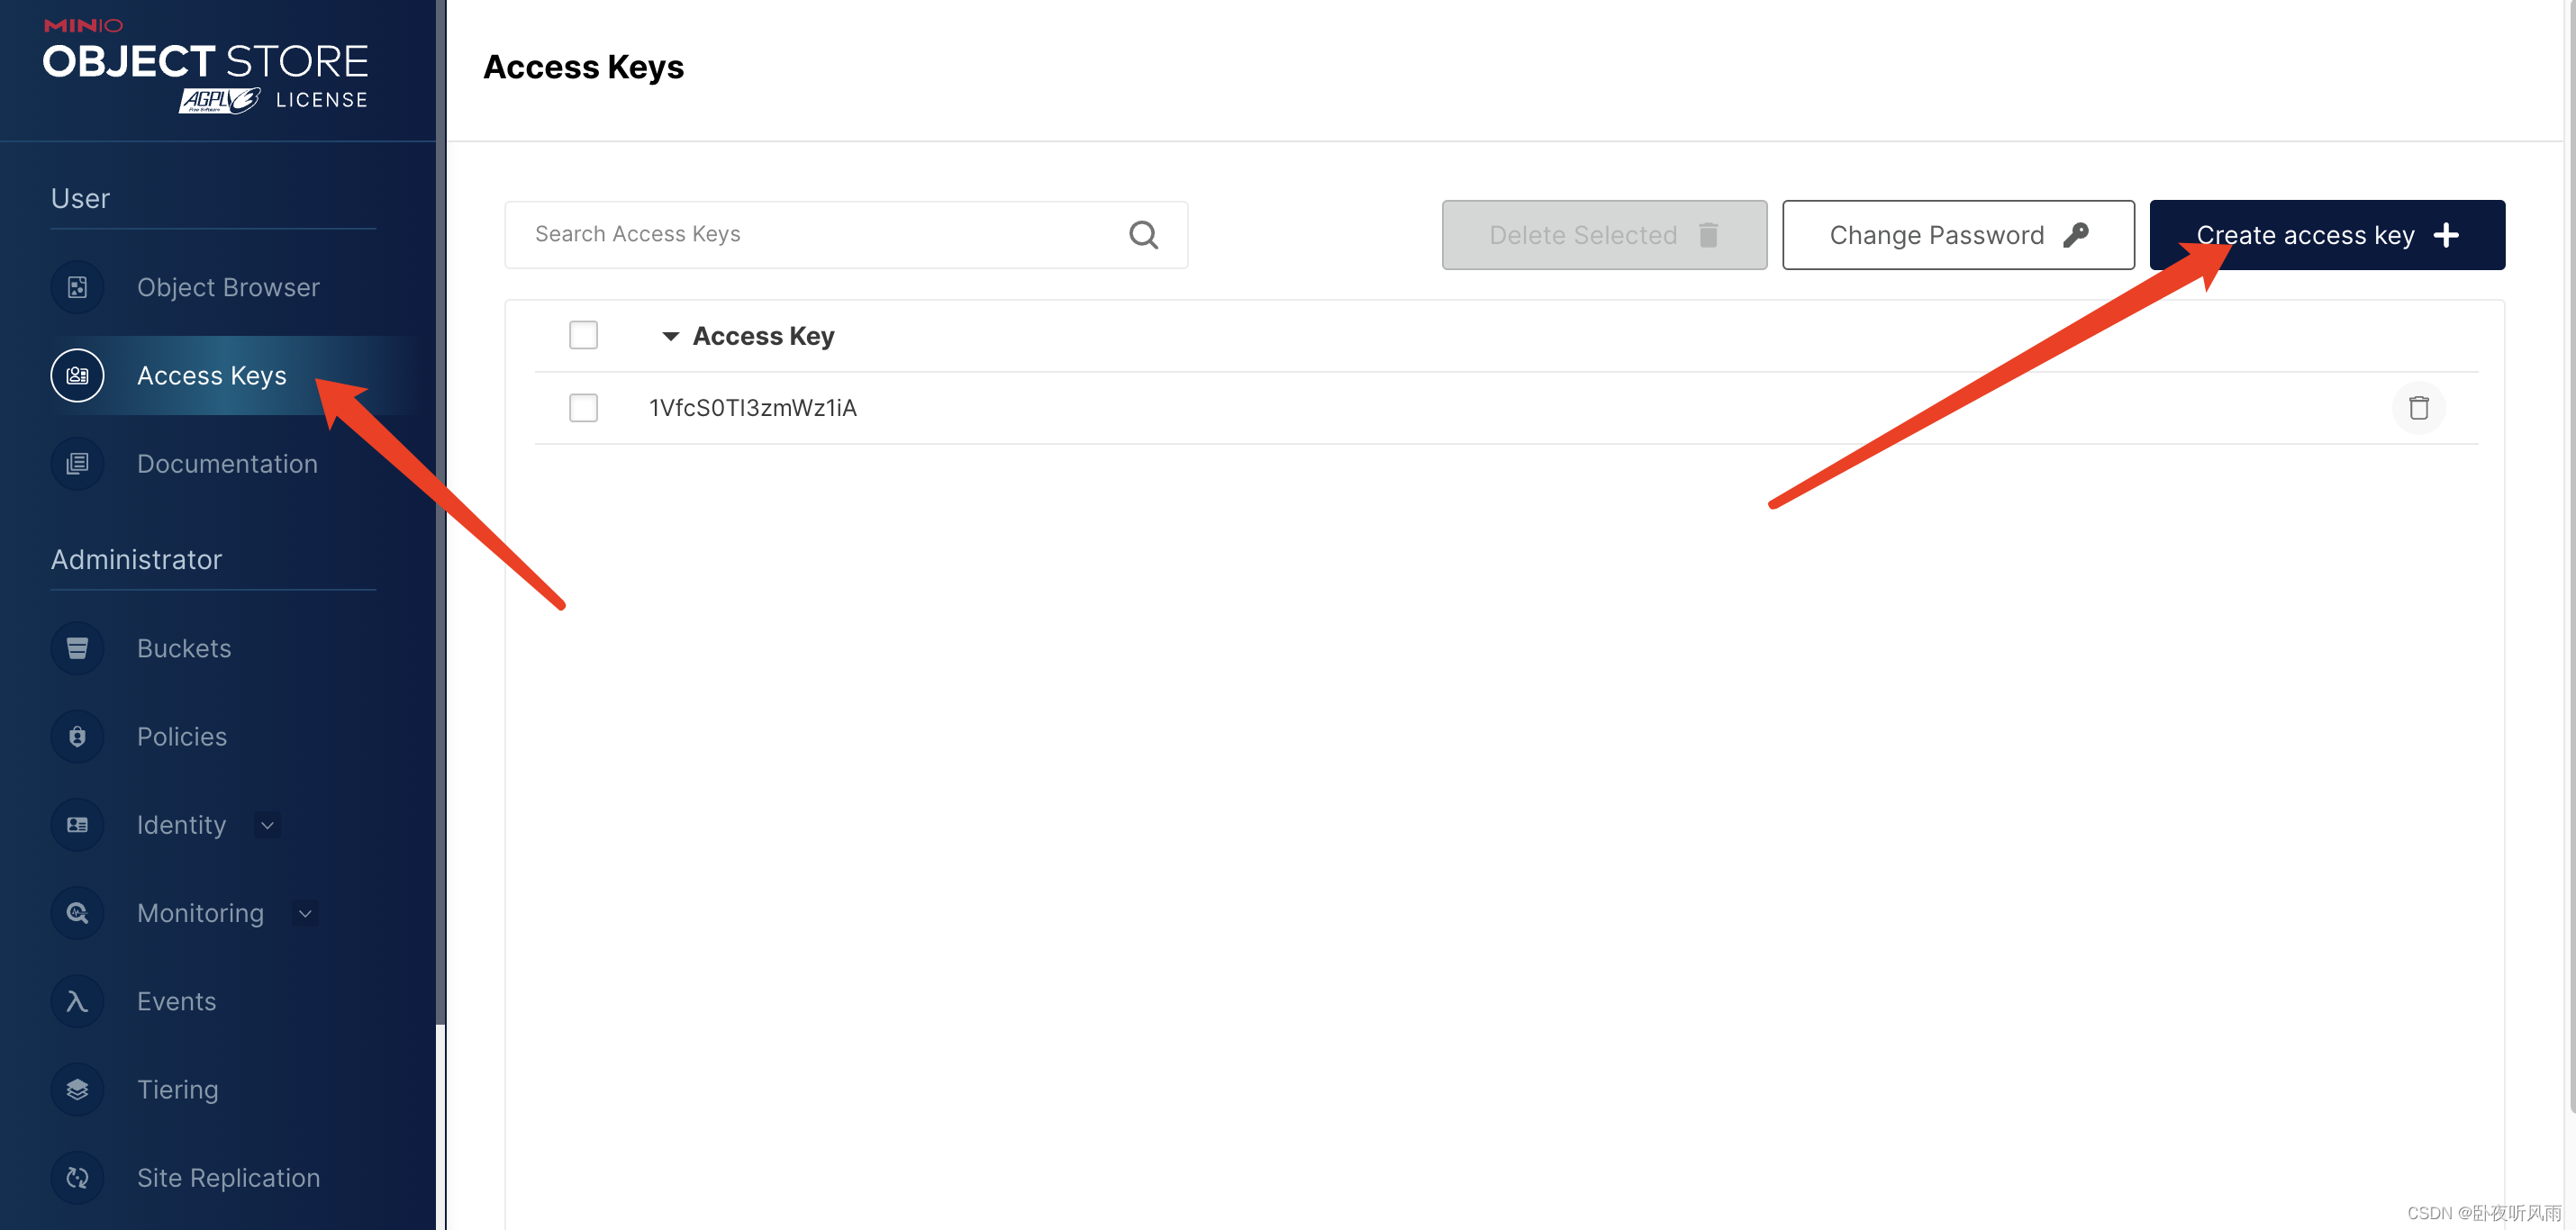This screenshot has height=1230, width=2576.
Task: Select the Access Keys header checkbox row
Action: click(583, 334)
